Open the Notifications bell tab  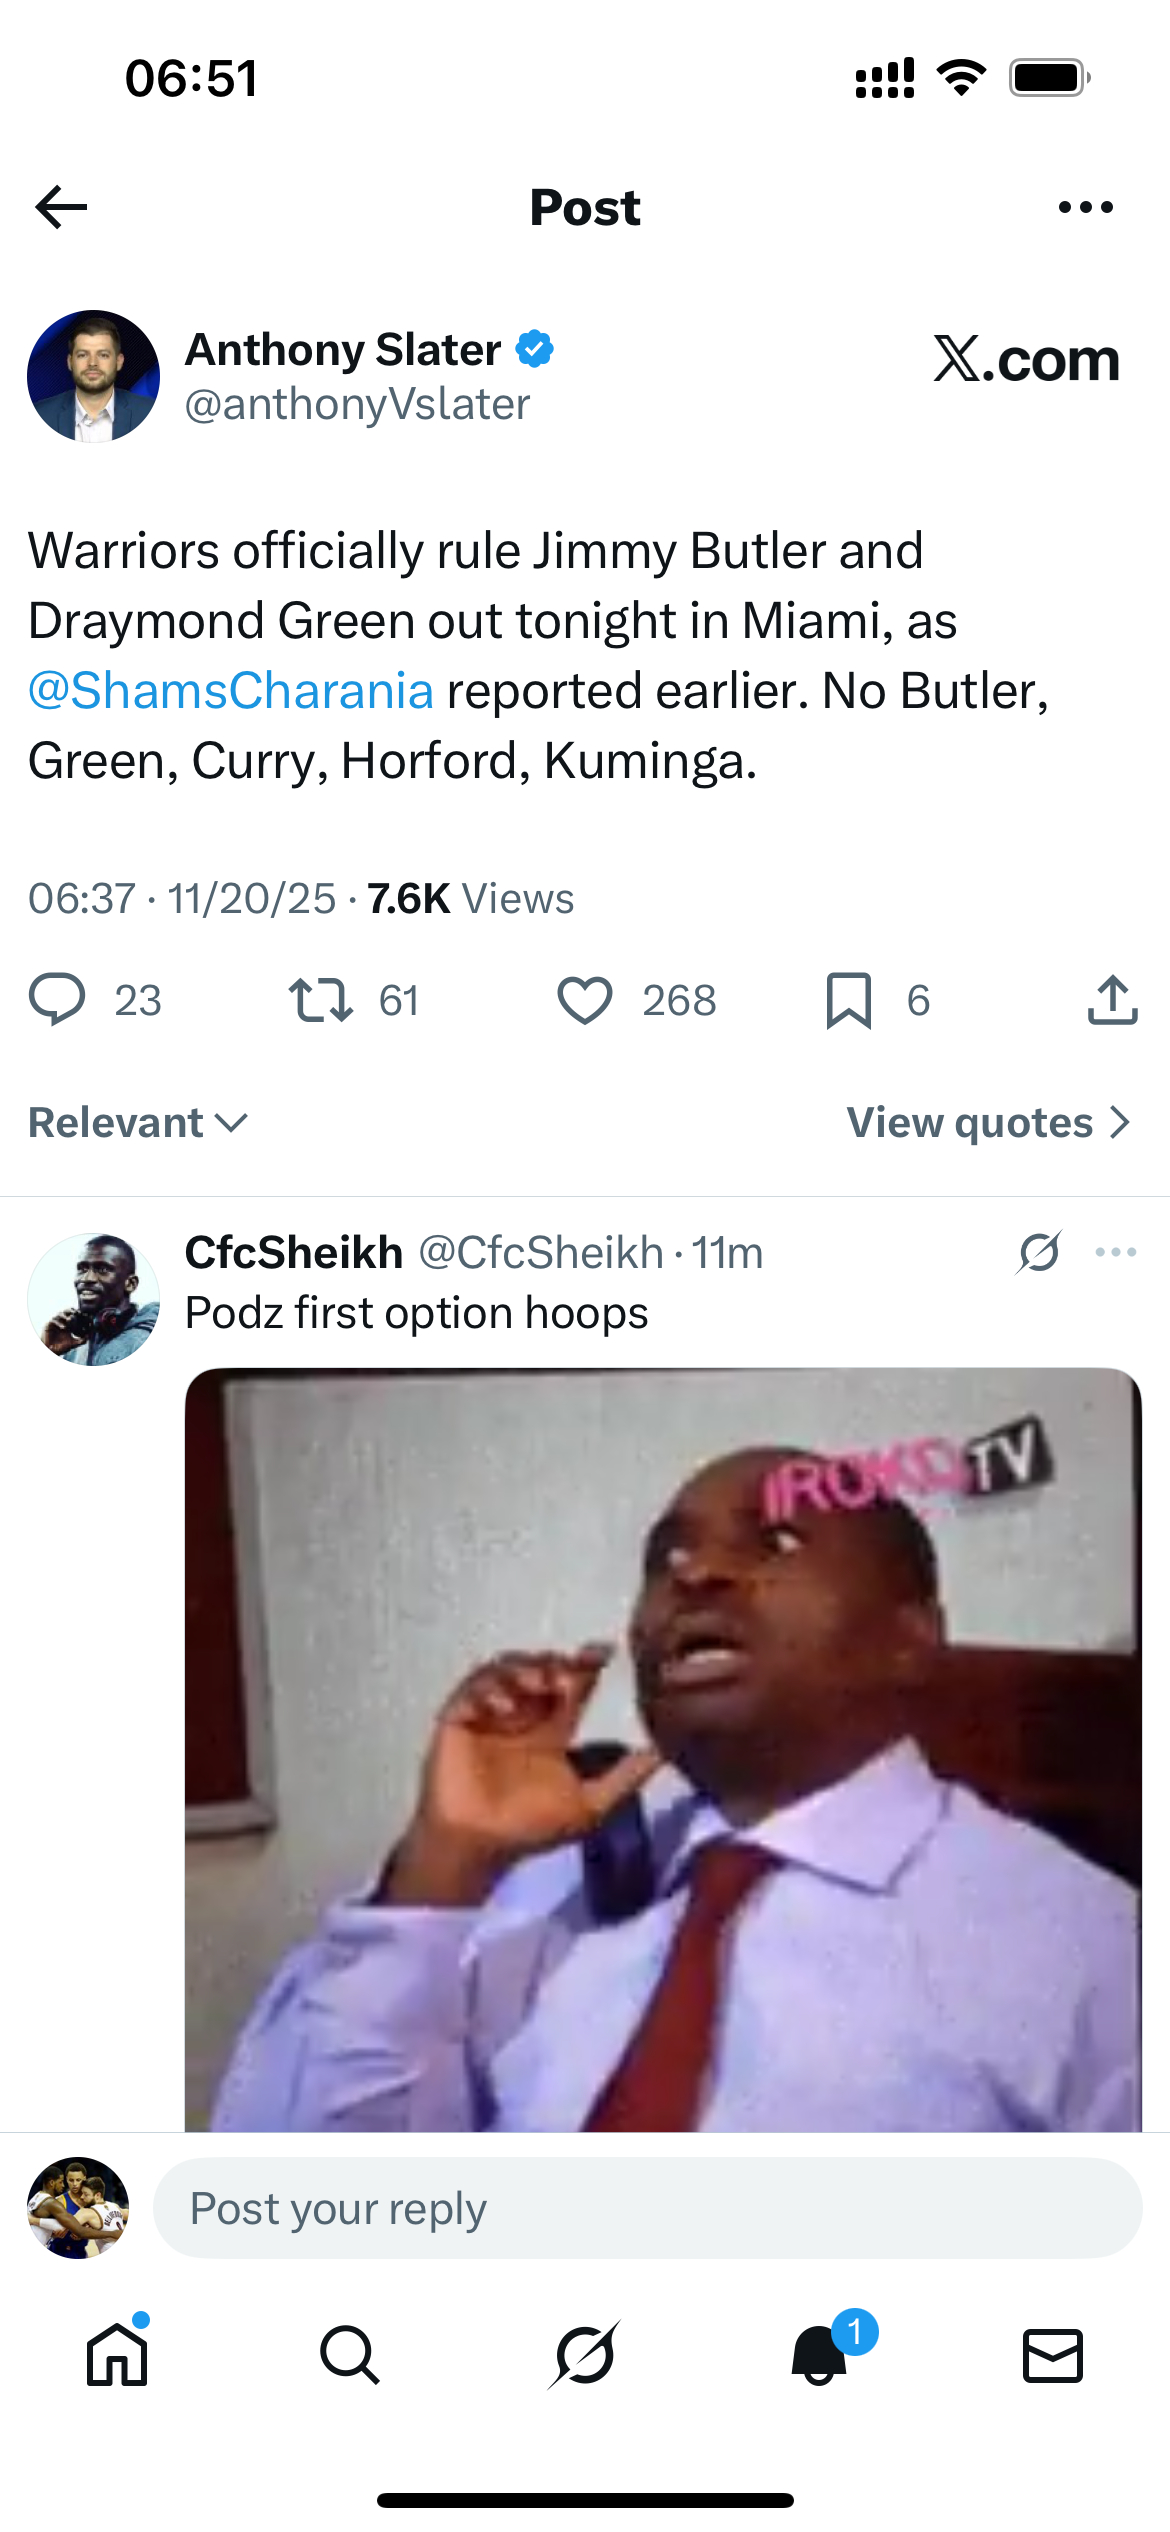pyautogui.click(x=820, y=2355)
